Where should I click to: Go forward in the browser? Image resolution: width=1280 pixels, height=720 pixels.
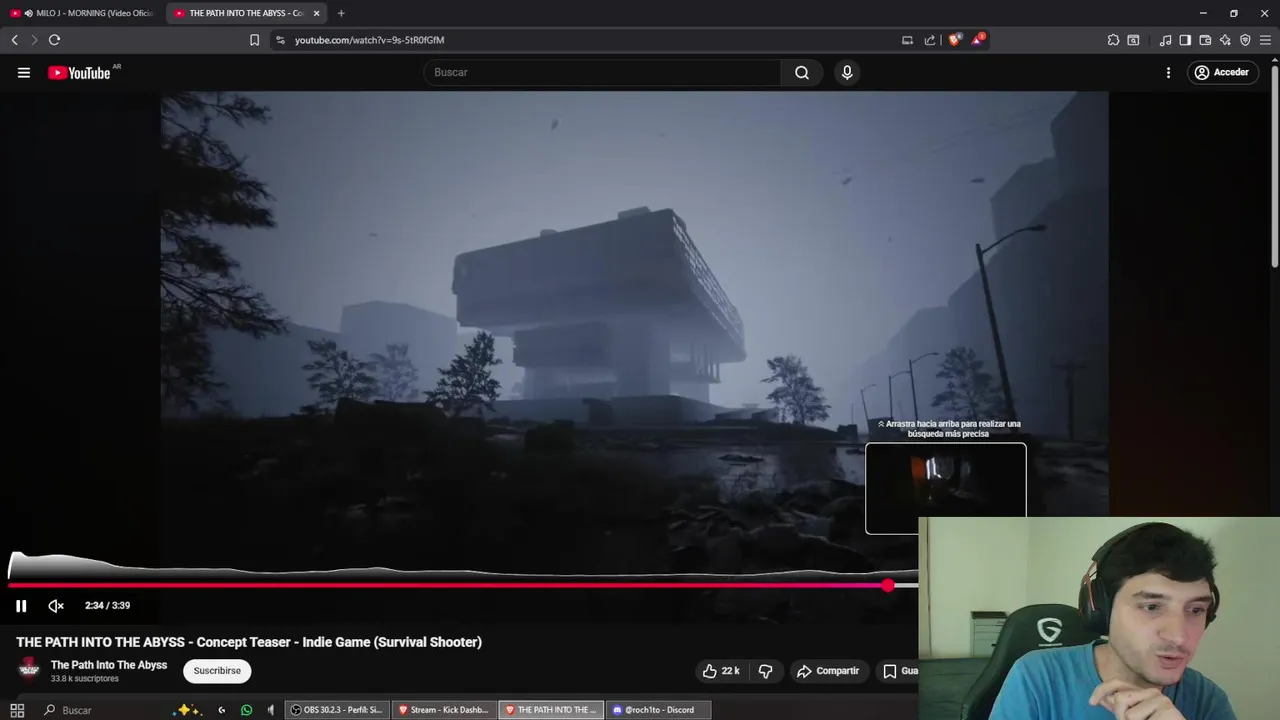point(34,40)
